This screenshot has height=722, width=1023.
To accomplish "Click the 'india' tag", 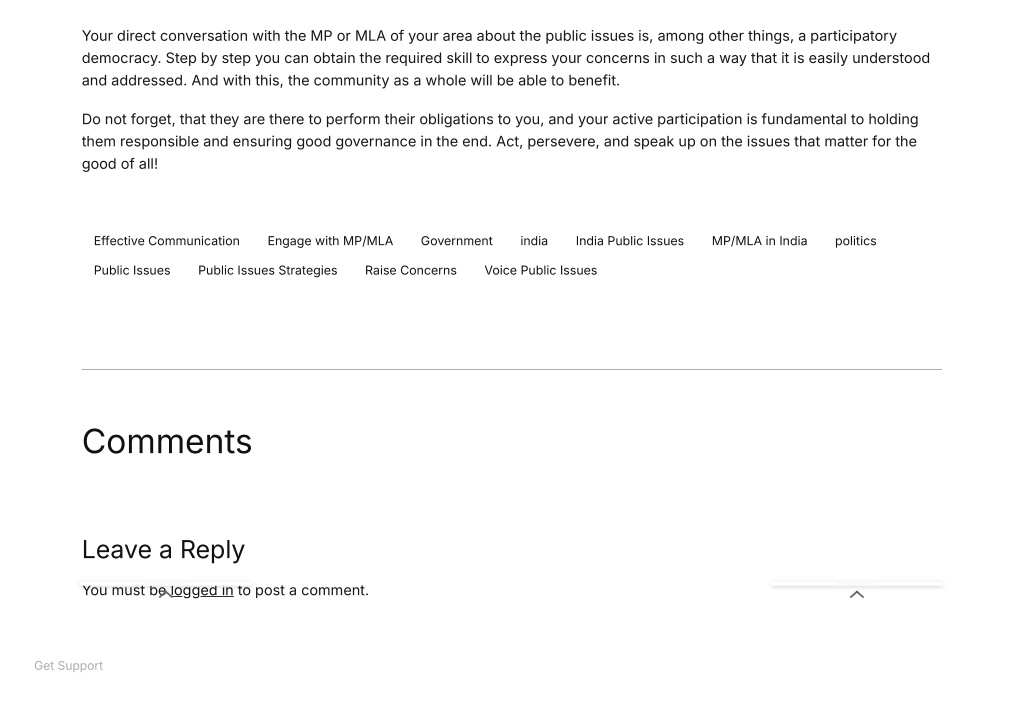I will 534,241.
